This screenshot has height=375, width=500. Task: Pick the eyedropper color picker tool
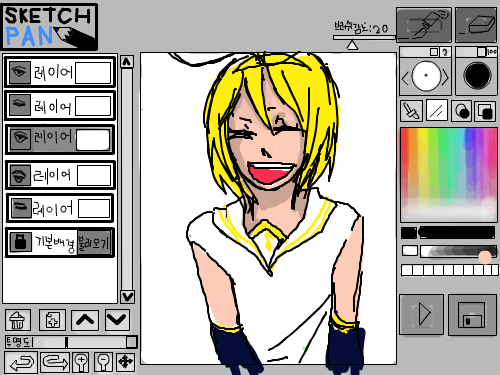click(x=411, y=111)
